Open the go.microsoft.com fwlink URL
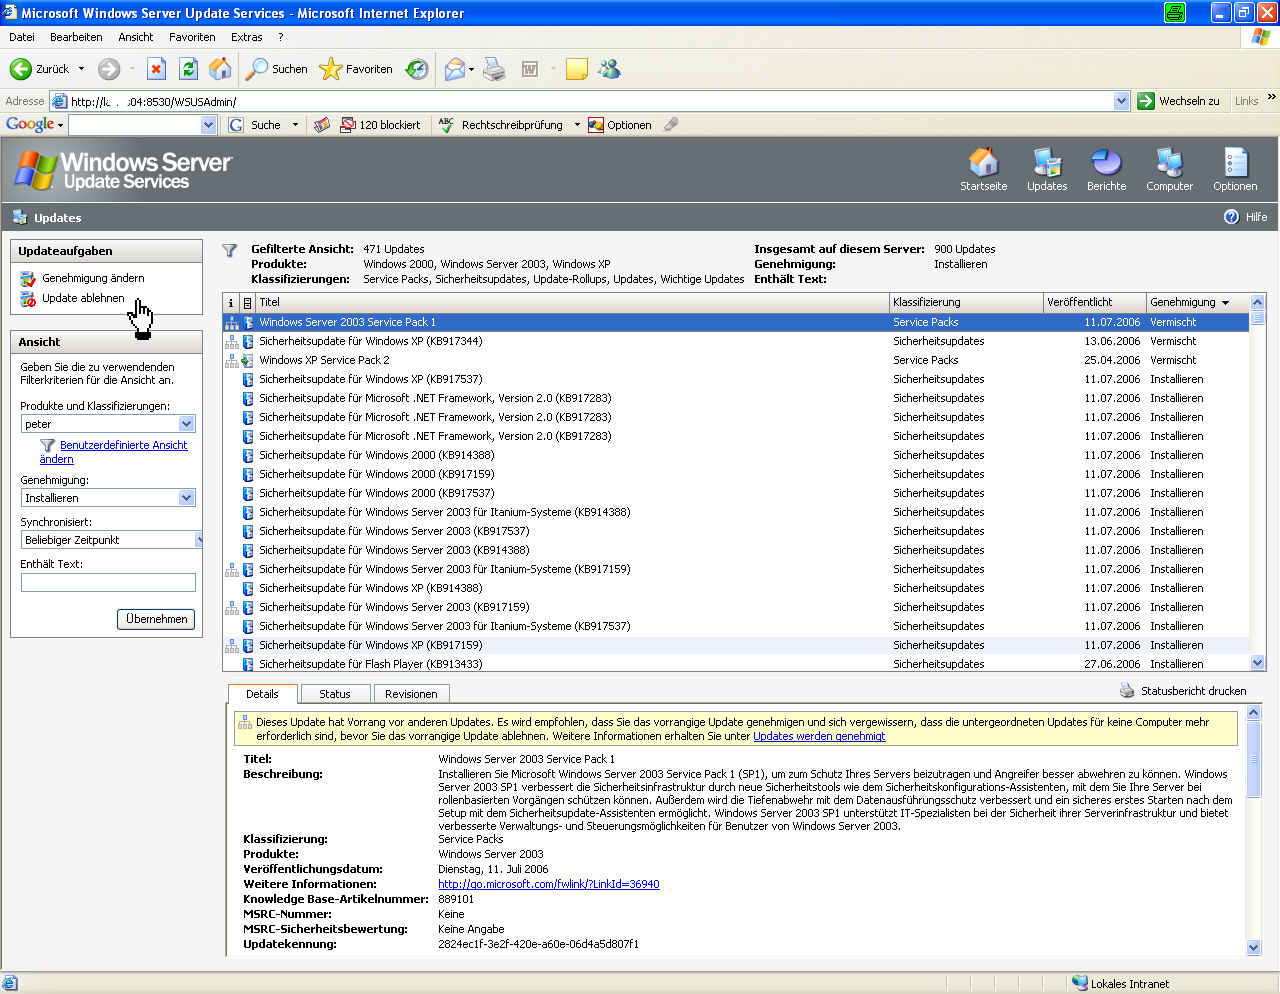This screenshot has height=994, width=1280. point(549,884)
